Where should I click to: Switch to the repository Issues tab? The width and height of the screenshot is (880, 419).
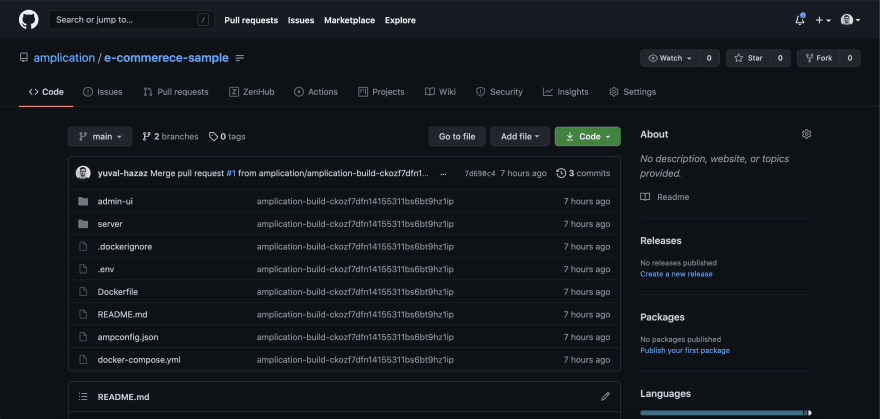(103, 92)
